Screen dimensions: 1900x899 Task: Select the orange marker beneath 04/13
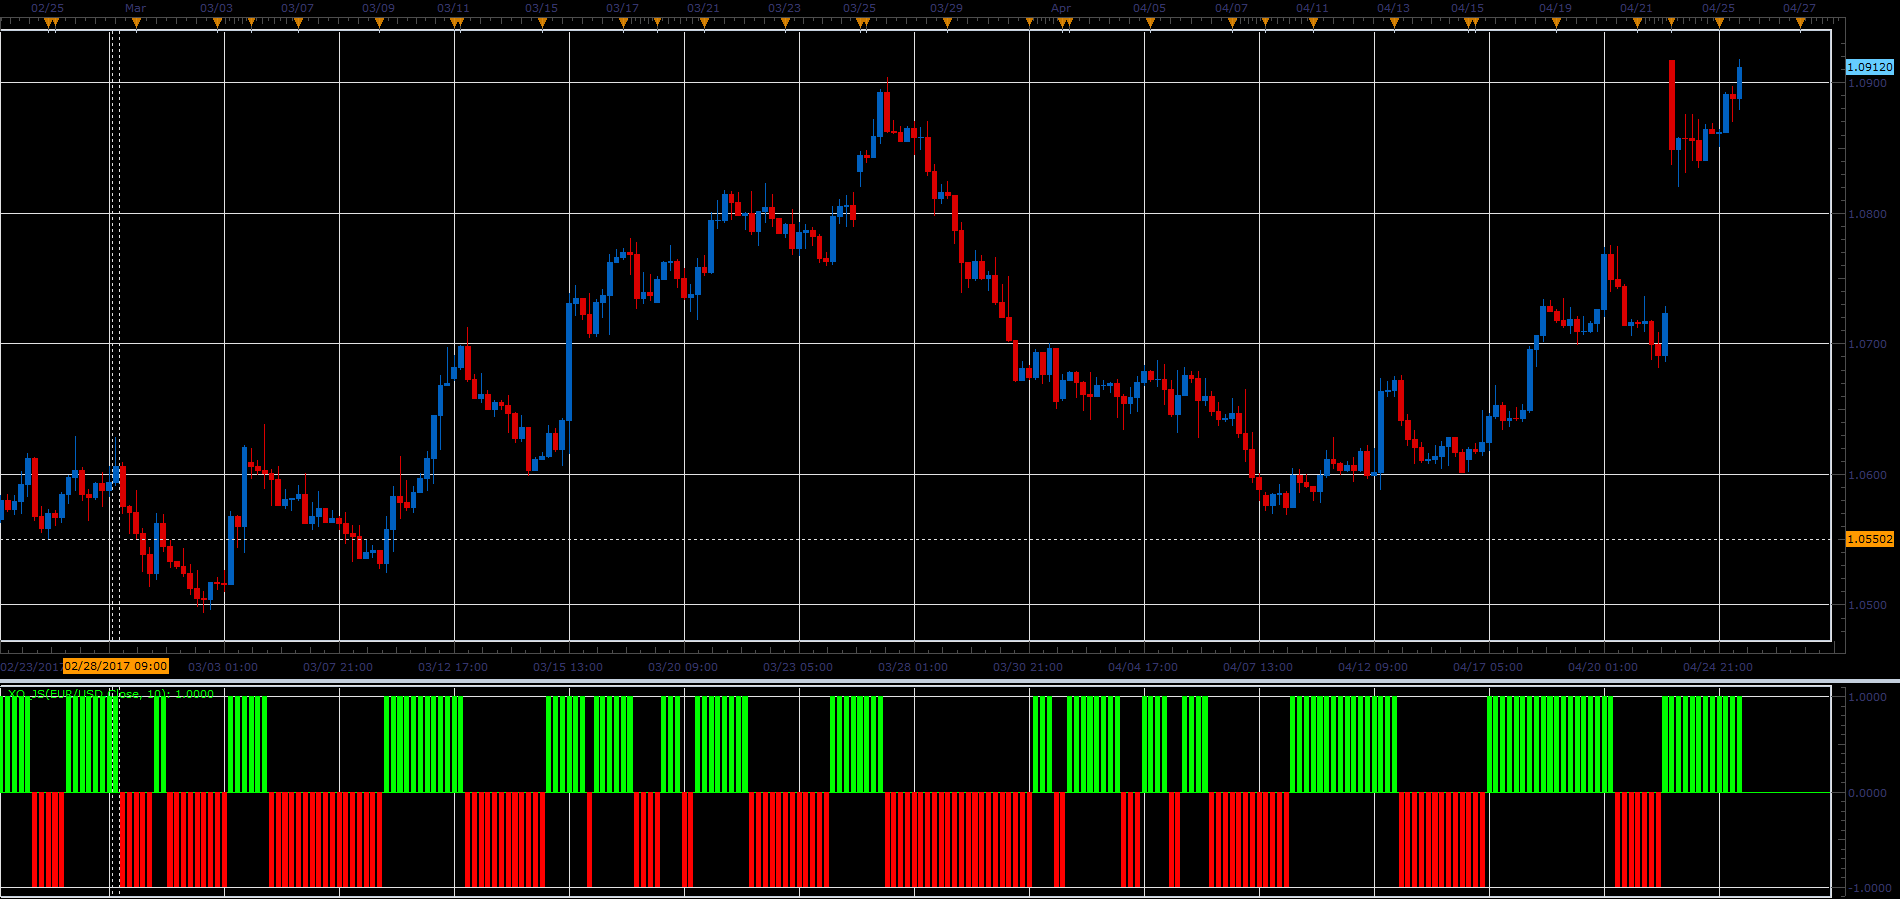coord(1394,22)
